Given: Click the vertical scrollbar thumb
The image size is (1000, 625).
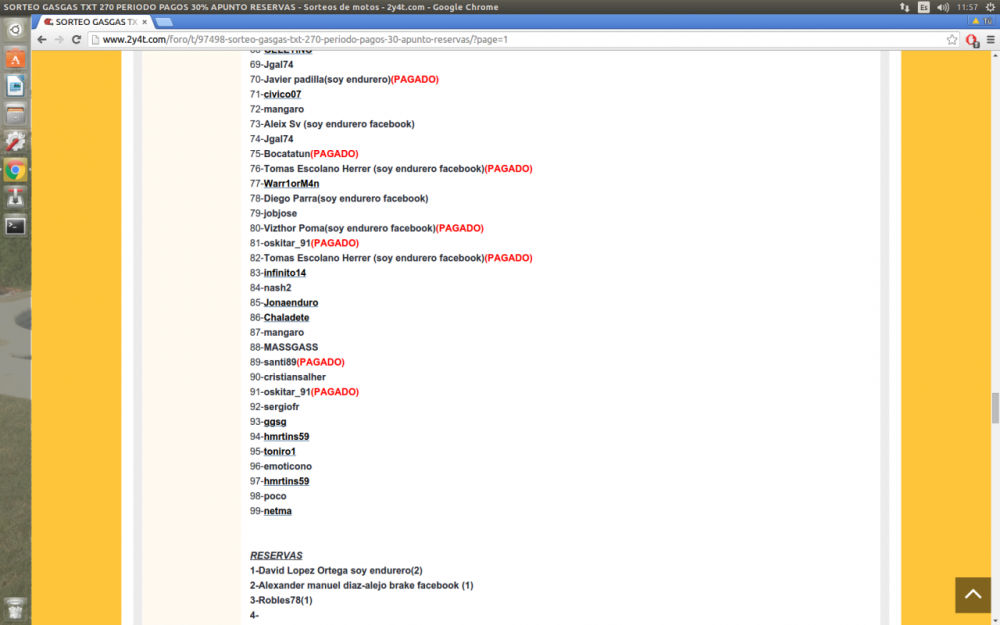Looking at the screenshot, I should click(x=994, y=408).
